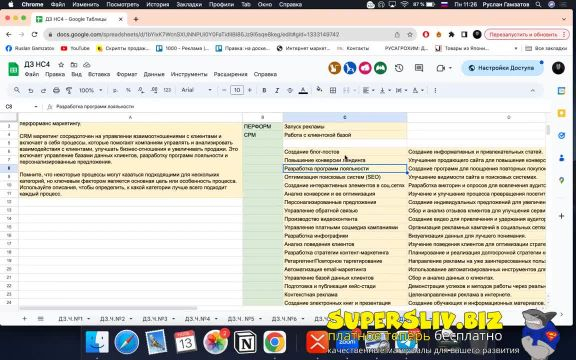The width and height of the screenshot is (576, 360).
Task: Toggle italic formatting
Action: [277, 90]
